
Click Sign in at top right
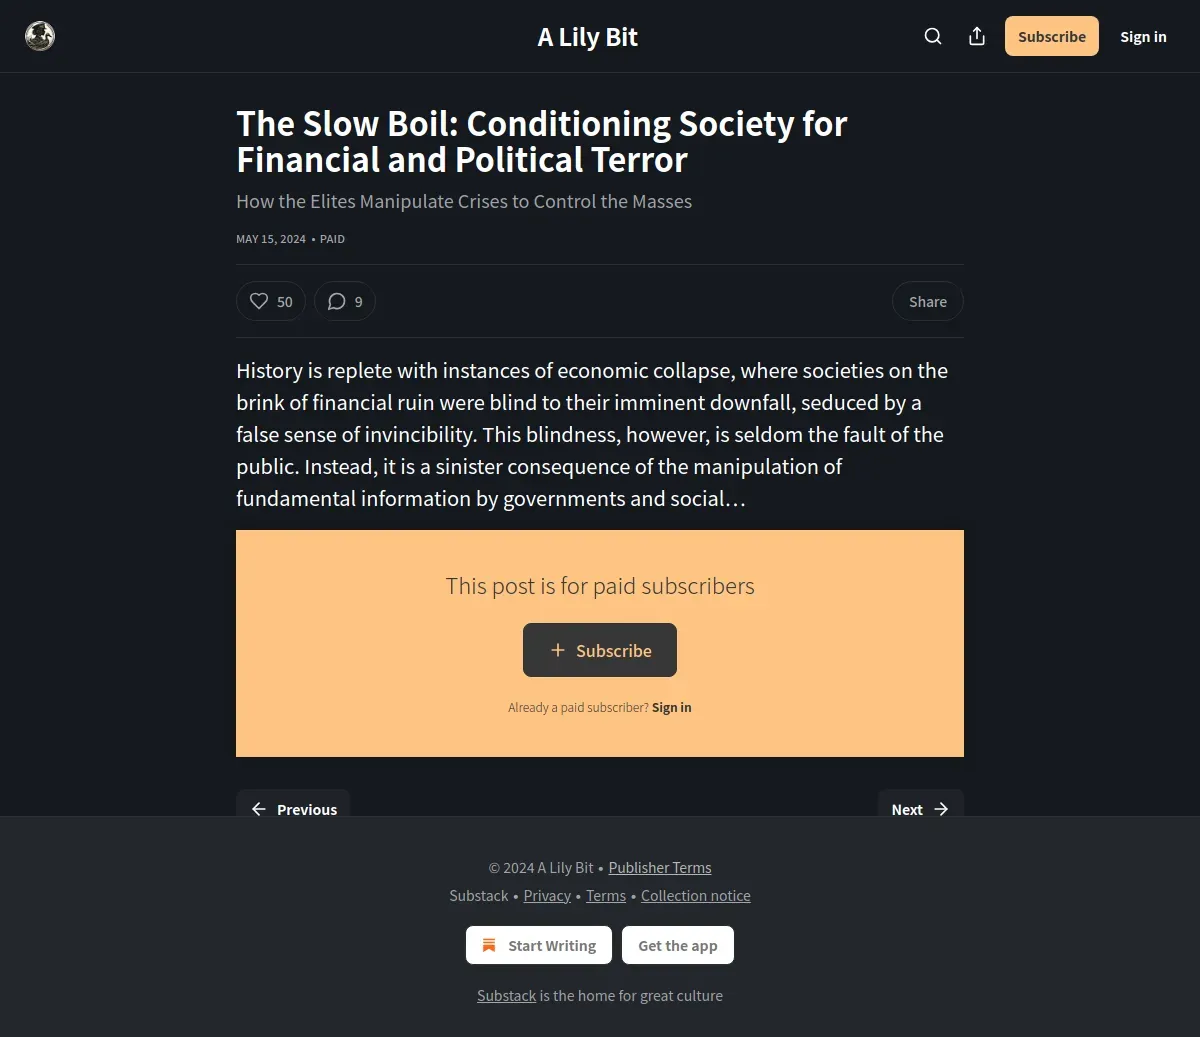1143,36
